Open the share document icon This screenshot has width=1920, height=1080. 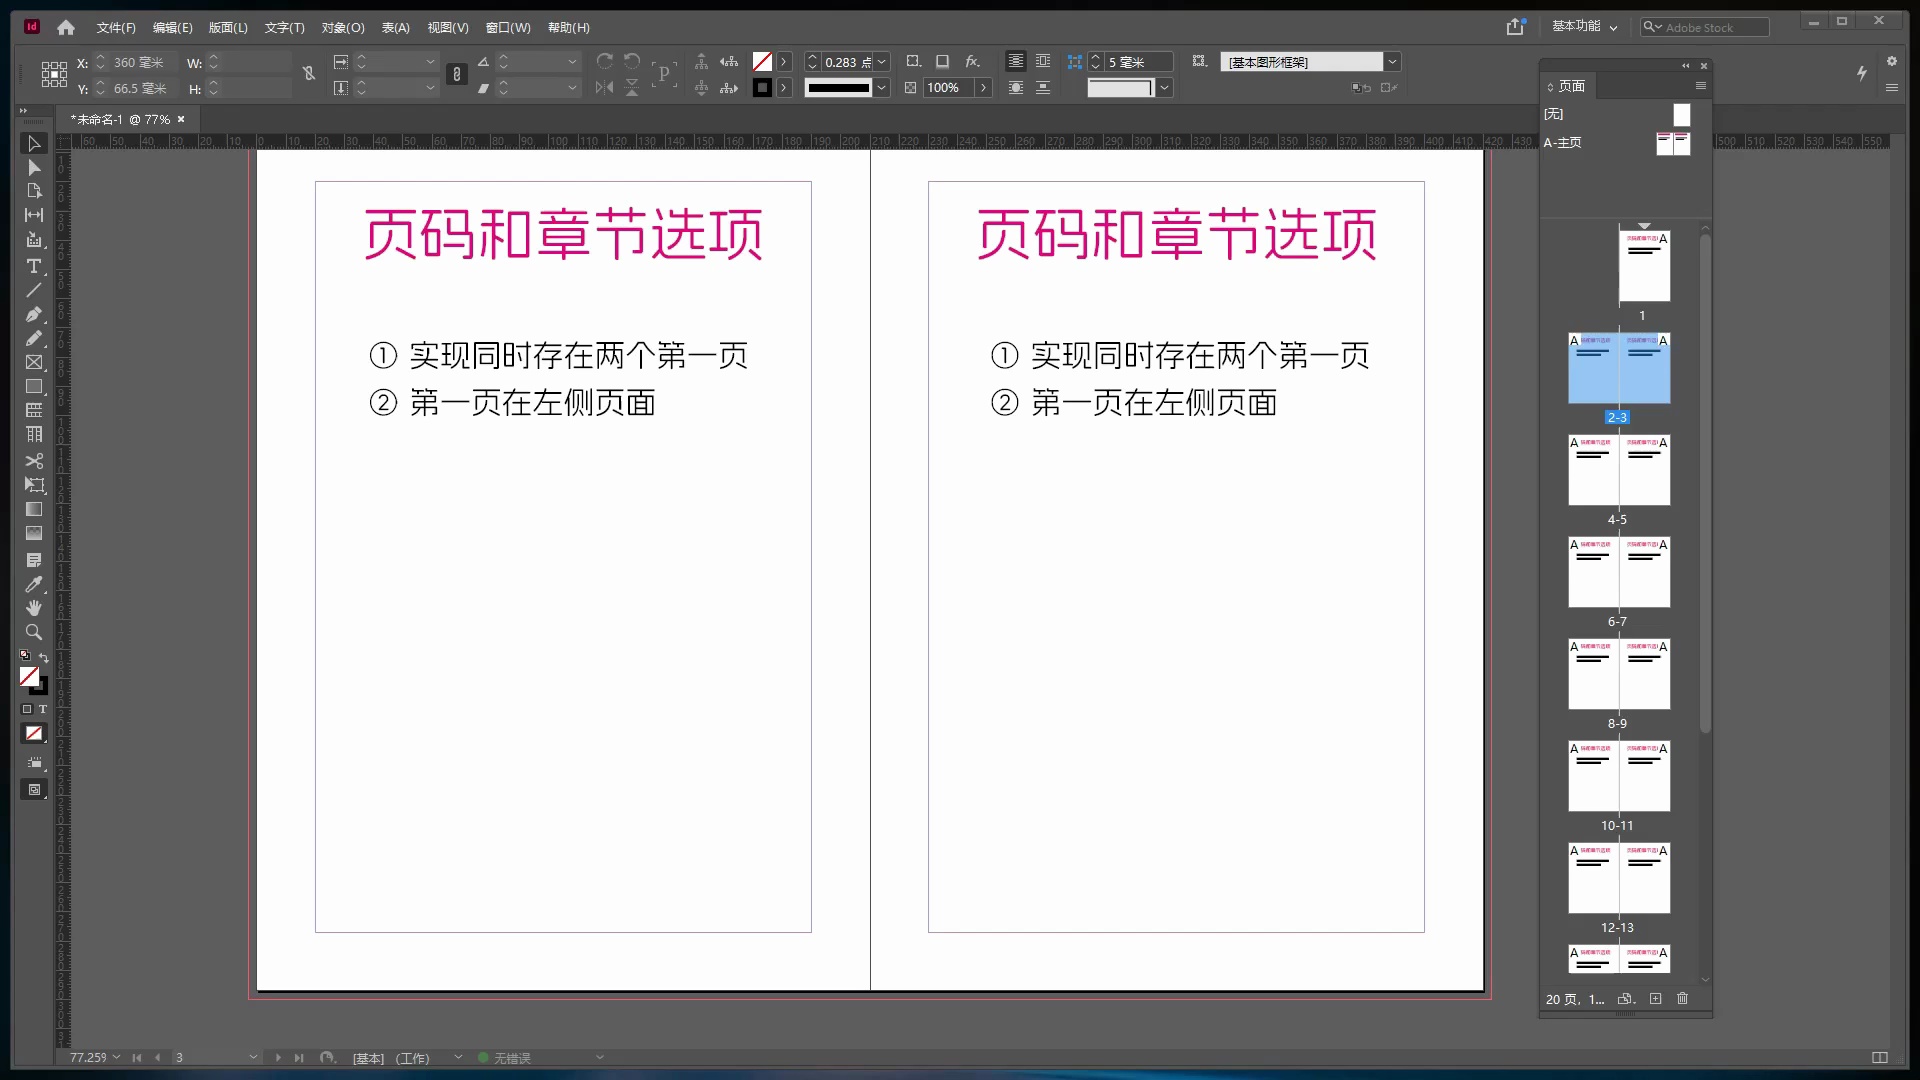pyautogui.click(x=1516, y=27)
